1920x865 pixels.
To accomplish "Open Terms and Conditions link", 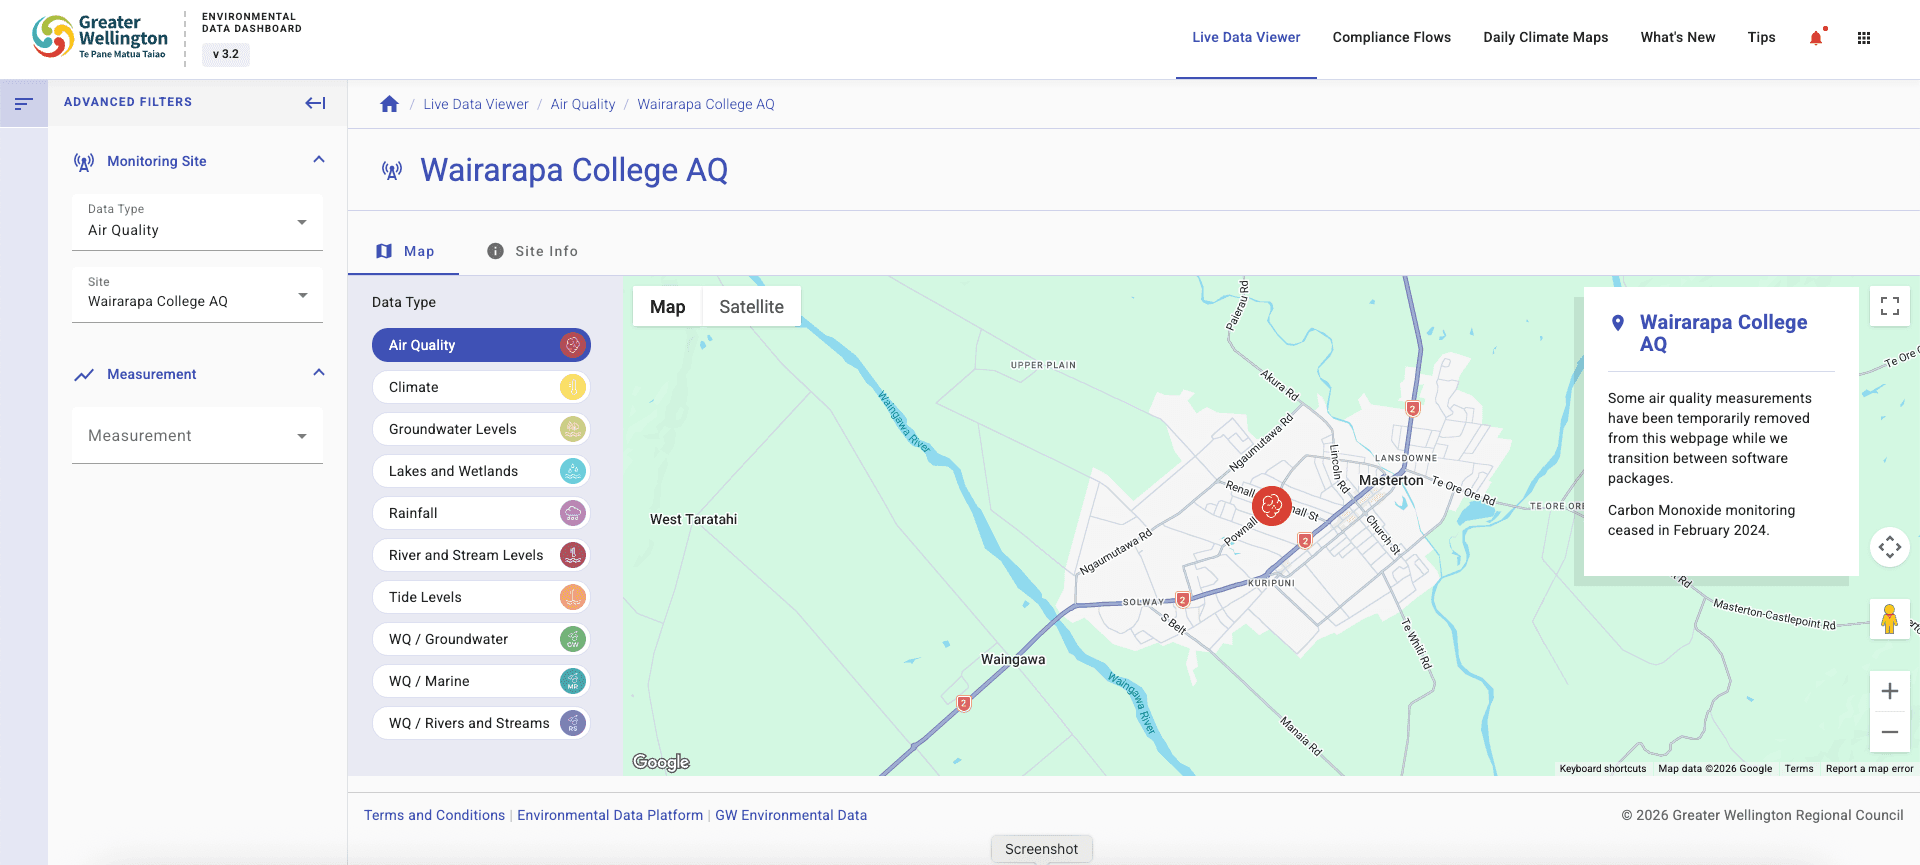I will coord(434,815).
